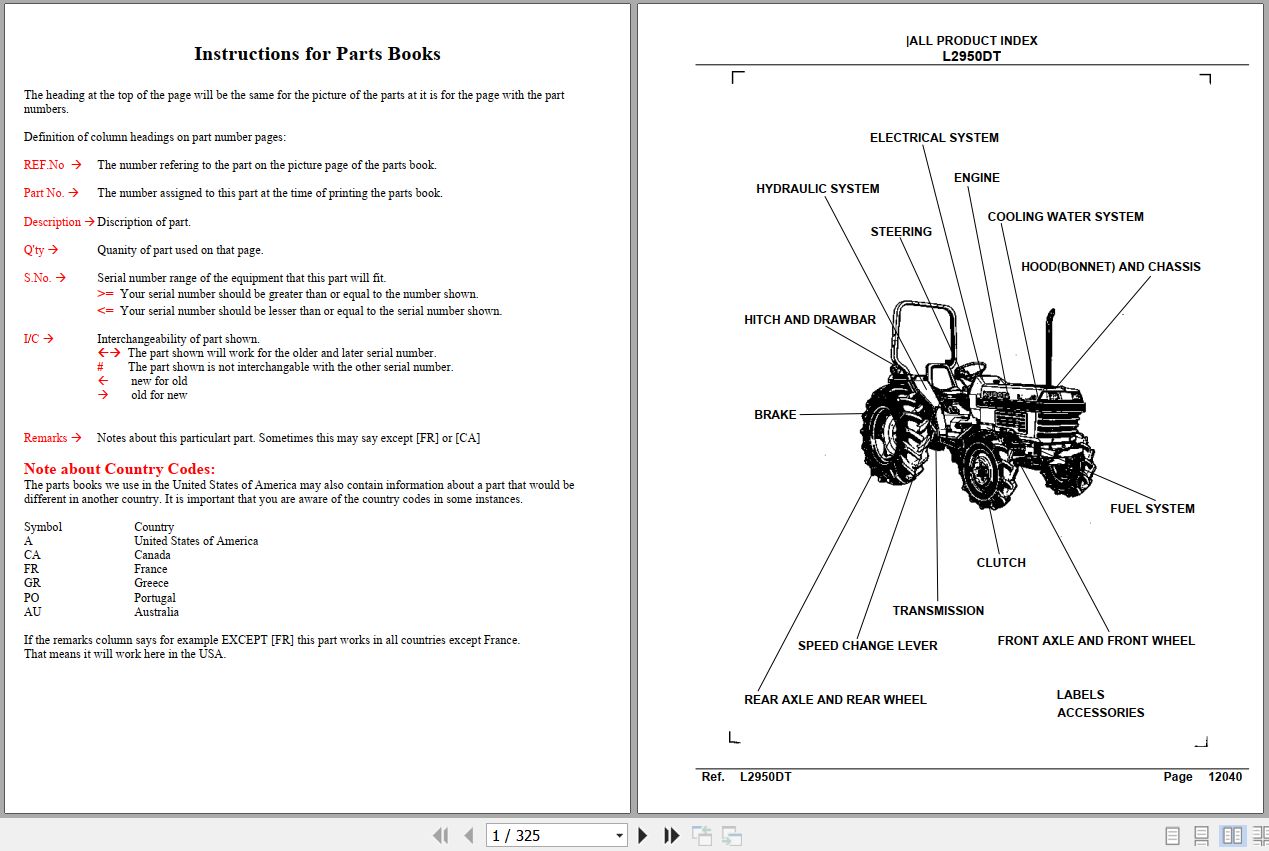Go to the first page

440,835
